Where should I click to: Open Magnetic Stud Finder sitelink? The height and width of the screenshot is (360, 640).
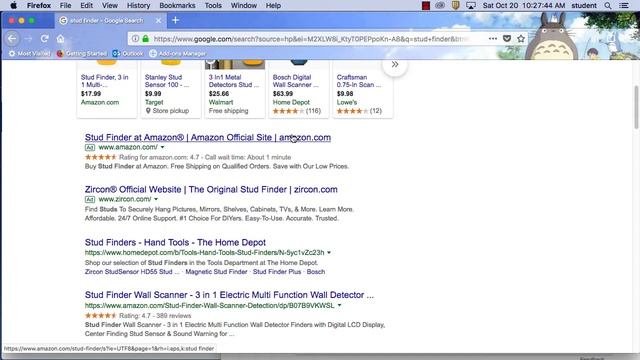216,272
